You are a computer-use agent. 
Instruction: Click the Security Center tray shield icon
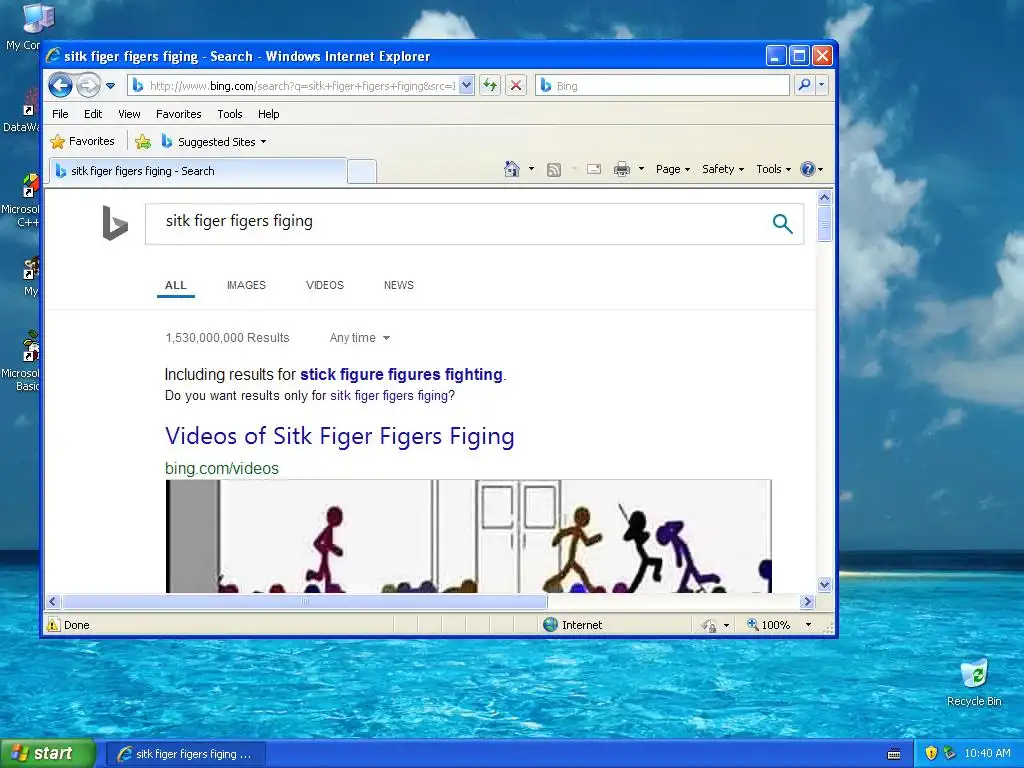click(931, 754)
